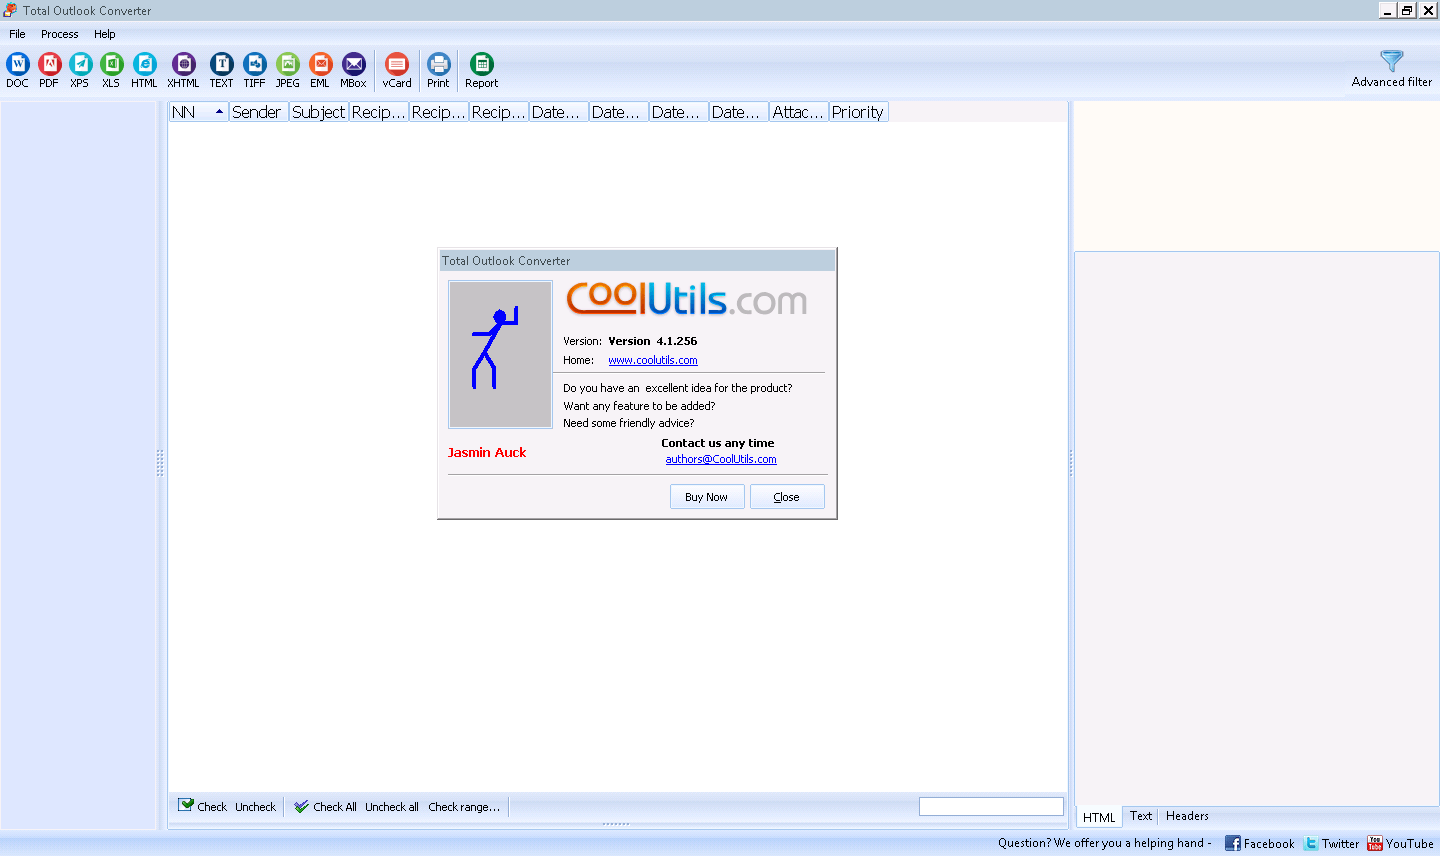The image size is (1440, 856).
Task: Pick the MBox conversion icon
Action: pos(352,68)
